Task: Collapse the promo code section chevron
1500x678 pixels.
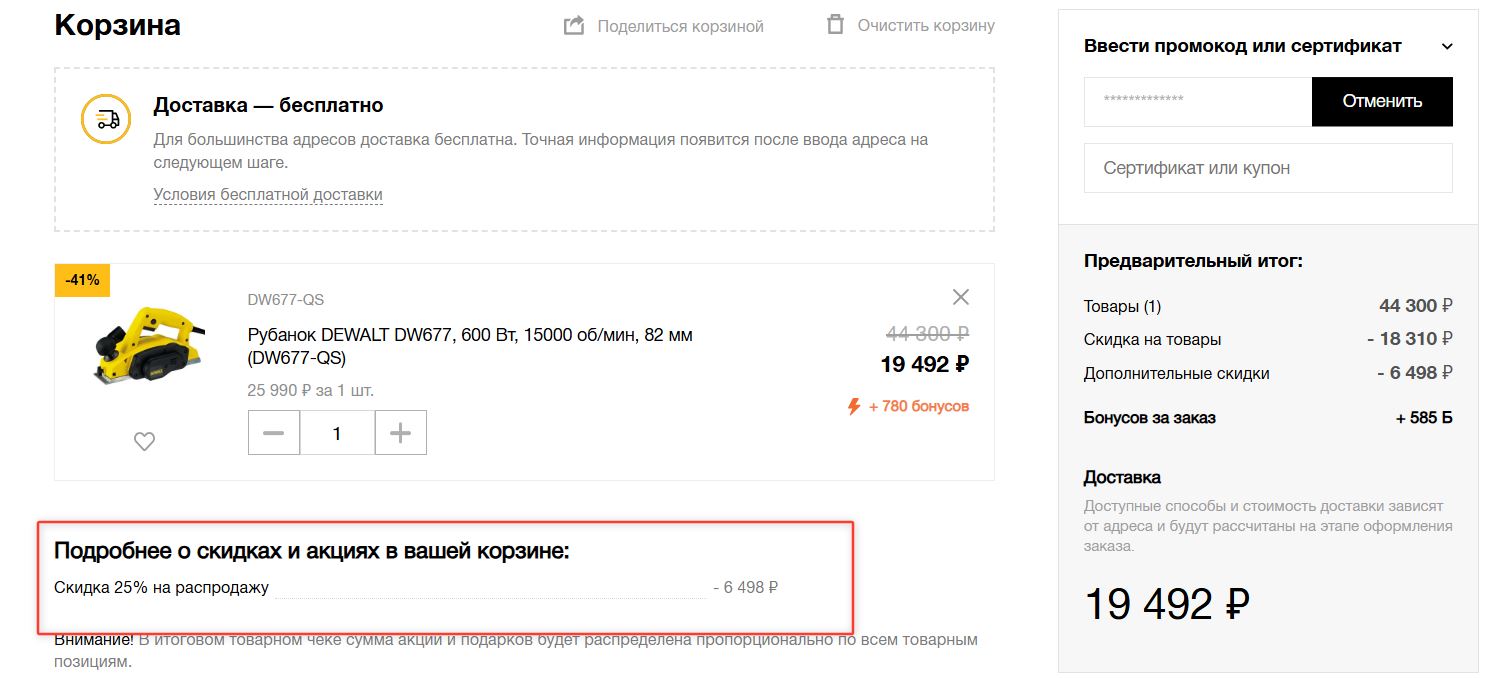Action: tap(1446, 46)
